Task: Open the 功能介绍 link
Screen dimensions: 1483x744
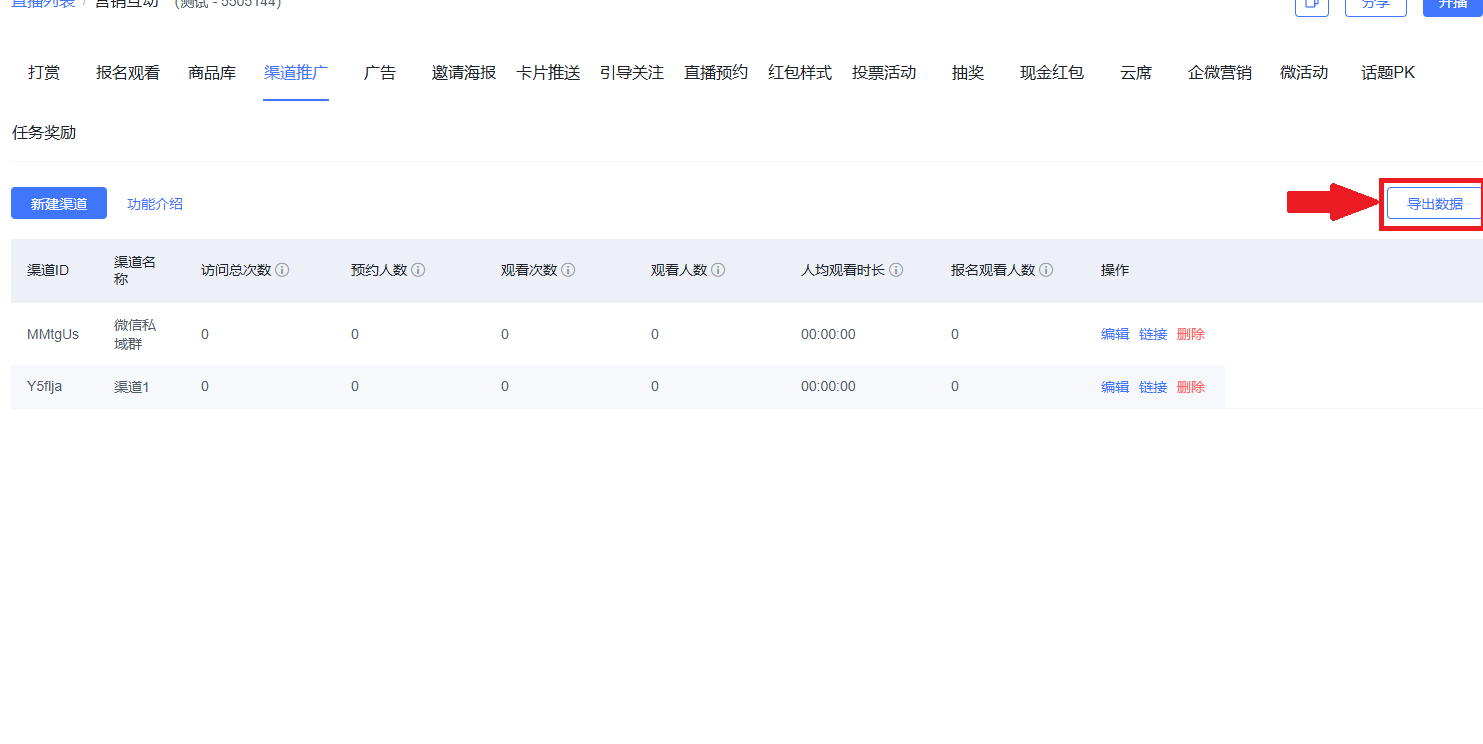Action: (x=155, y=204)
